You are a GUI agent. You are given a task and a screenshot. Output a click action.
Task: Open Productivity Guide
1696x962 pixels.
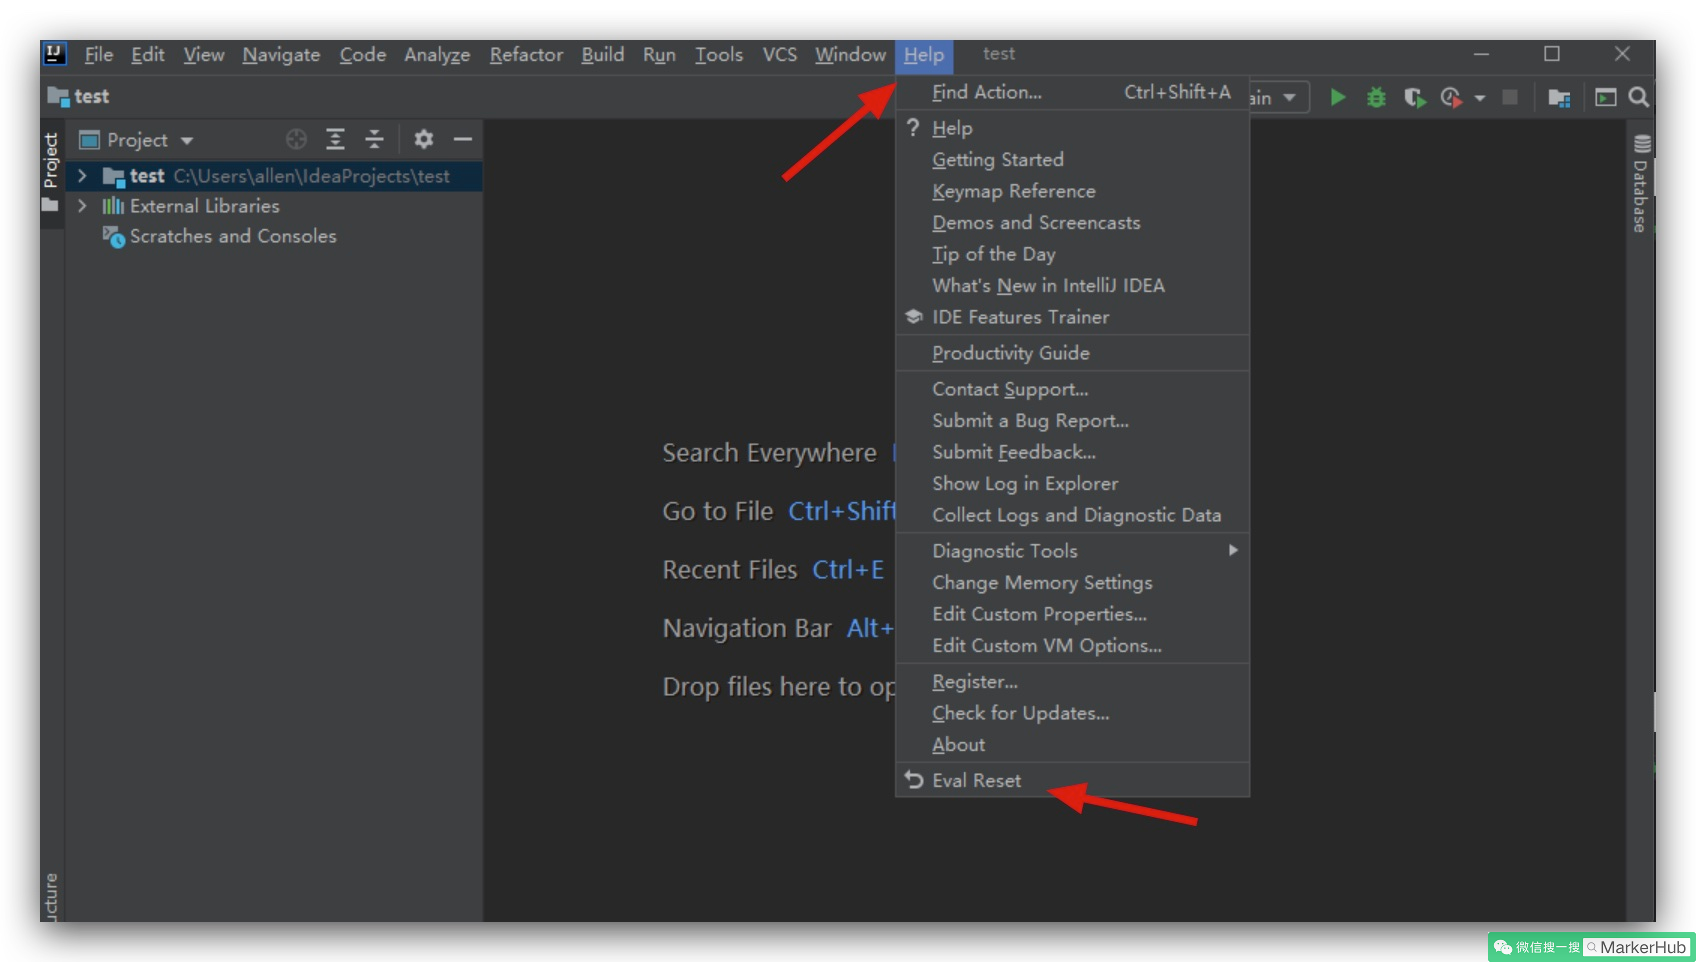point(1072,353)
